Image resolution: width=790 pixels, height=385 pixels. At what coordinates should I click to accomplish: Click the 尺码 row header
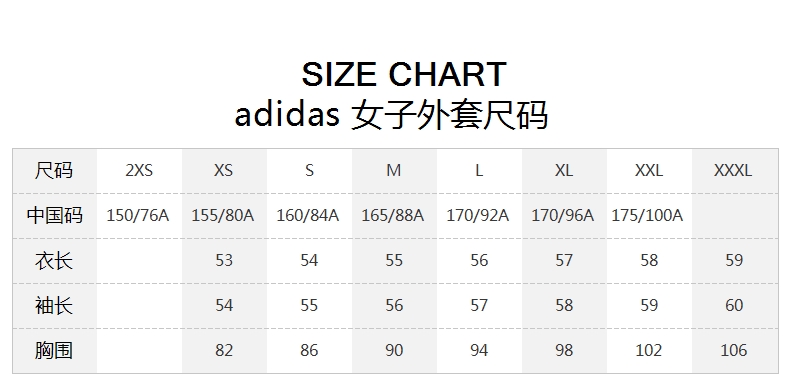[x=54, y=170]
